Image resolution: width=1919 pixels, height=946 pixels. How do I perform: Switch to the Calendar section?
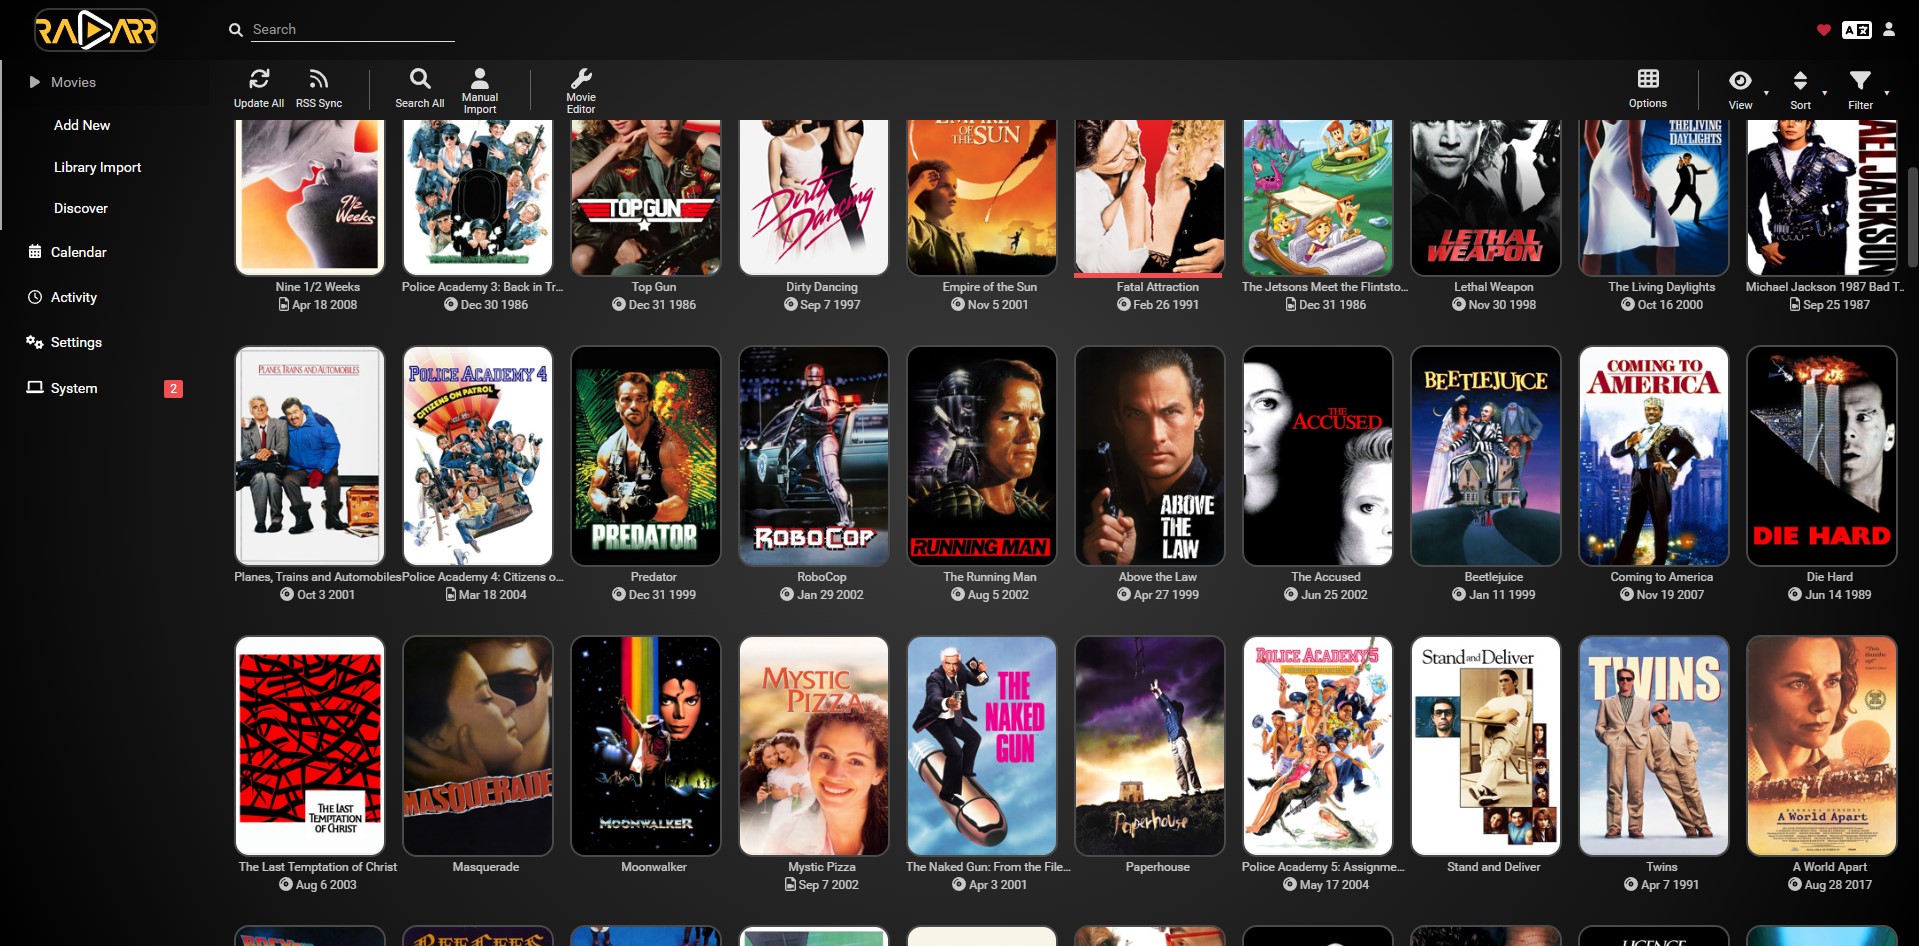[x=79, y=252]
